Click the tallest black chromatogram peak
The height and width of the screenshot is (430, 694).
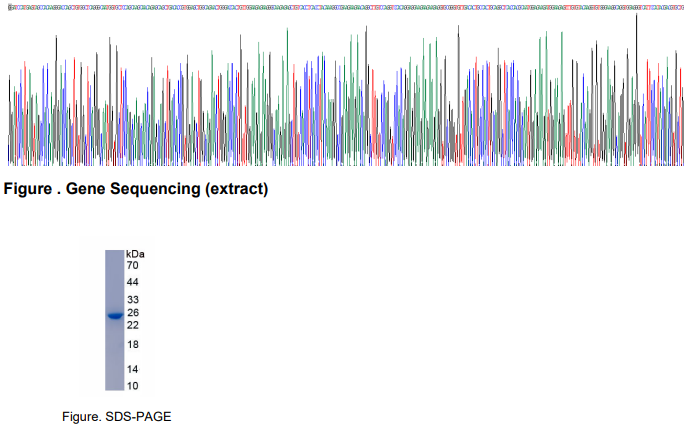coord(636,15)
